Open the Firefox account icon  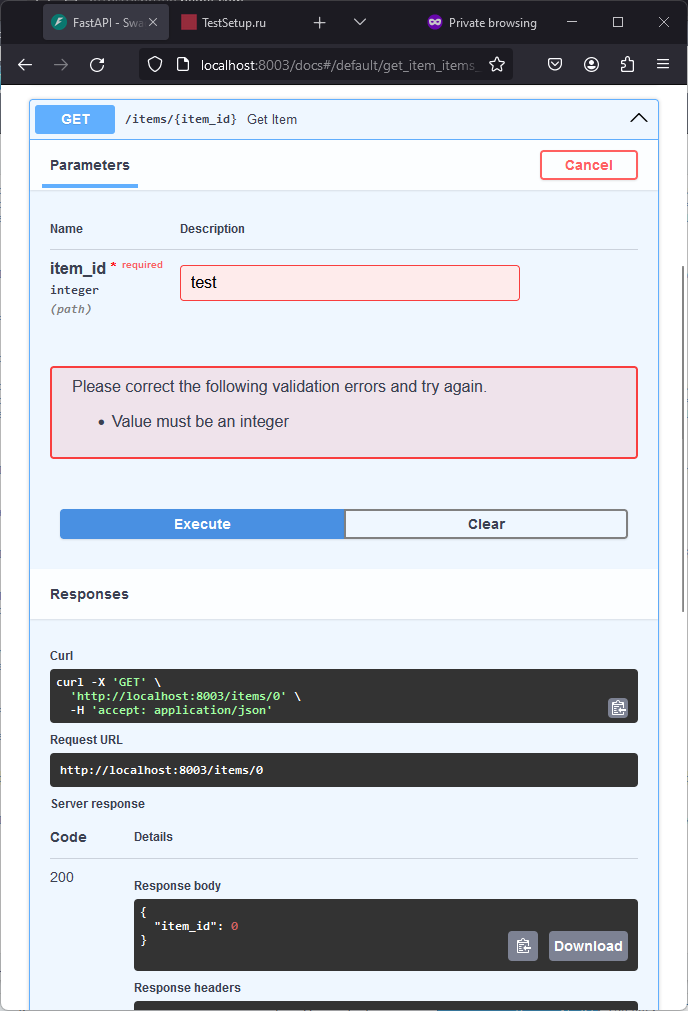click(591, 64)
